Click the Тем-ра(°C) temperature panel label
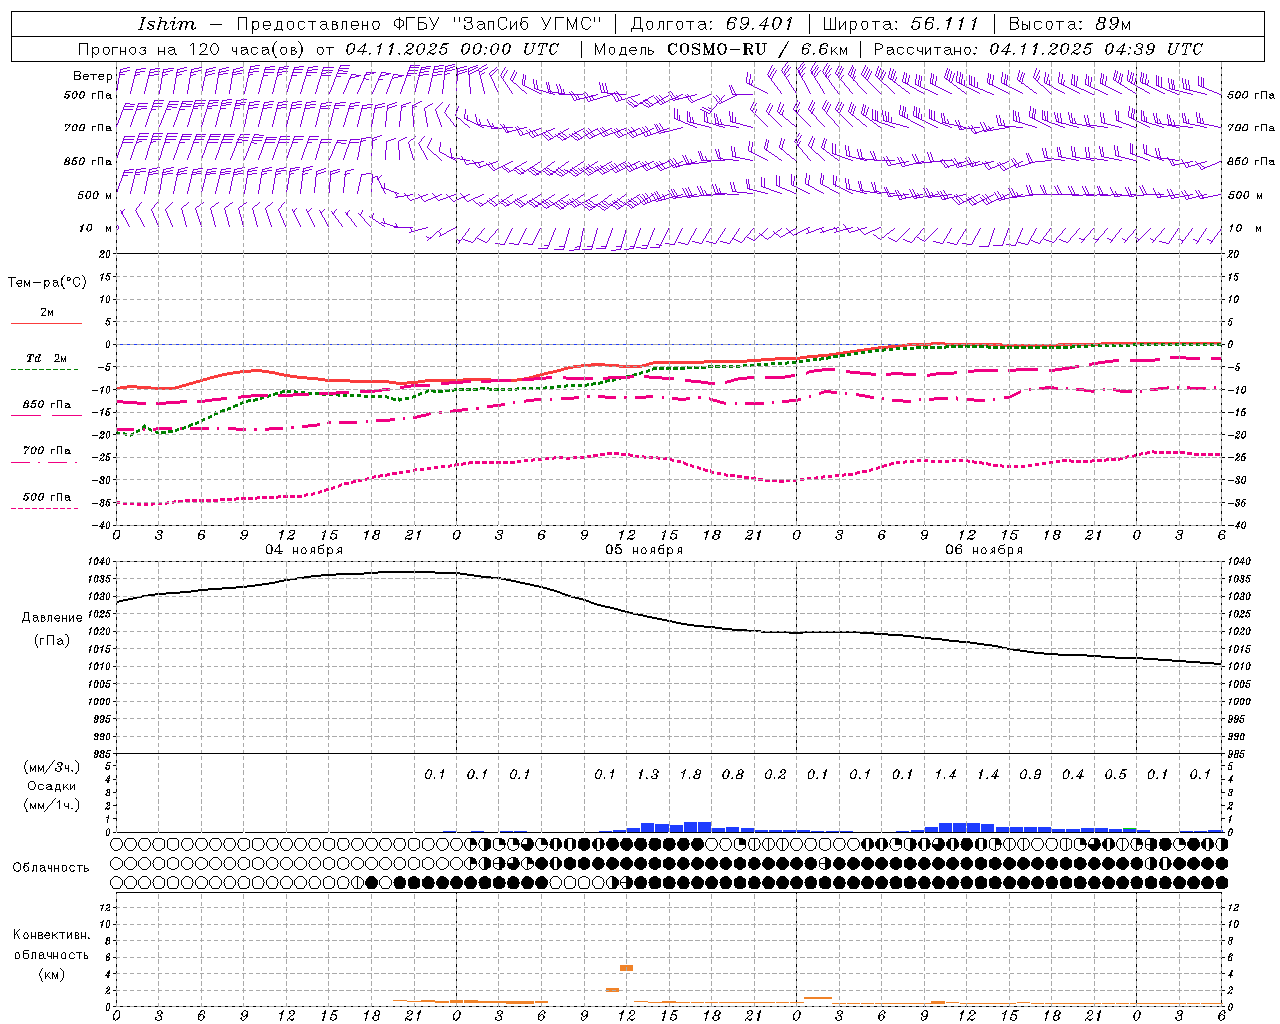Viewport: 1280px width, 1024px height. pos(47,283)
